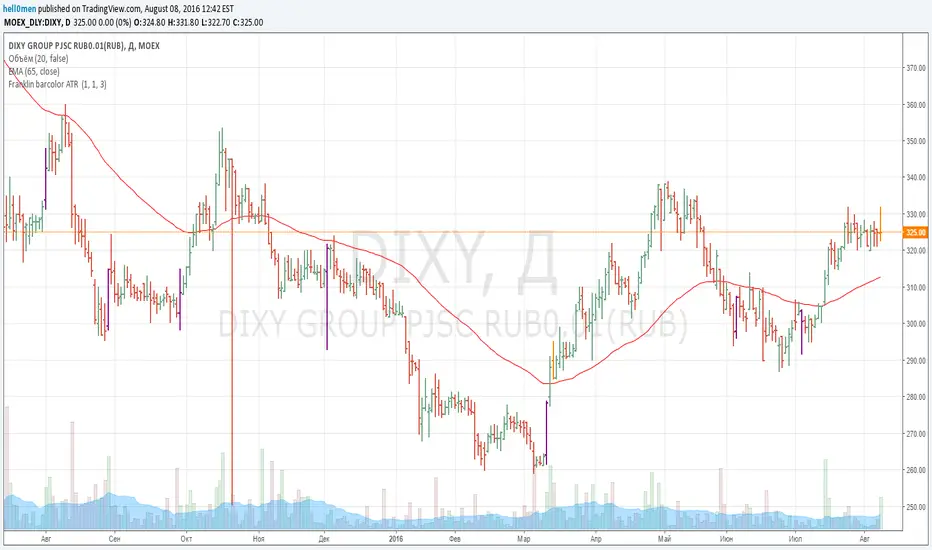Click the 320.00 price axis label
This screenshot has height=550, width=932.
click(x=916, y=251)
